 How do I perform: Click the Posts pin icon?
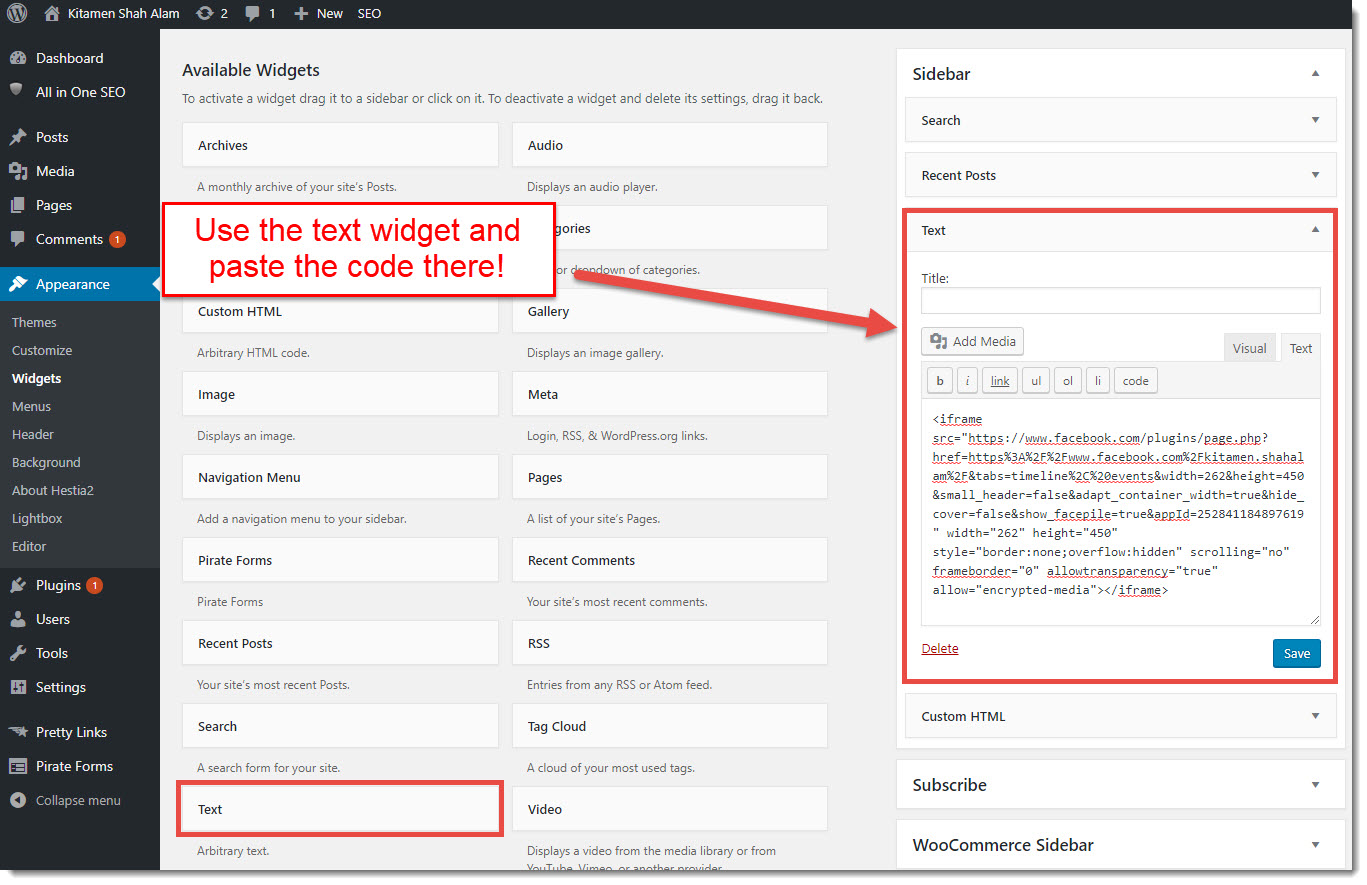click(18, 137)
